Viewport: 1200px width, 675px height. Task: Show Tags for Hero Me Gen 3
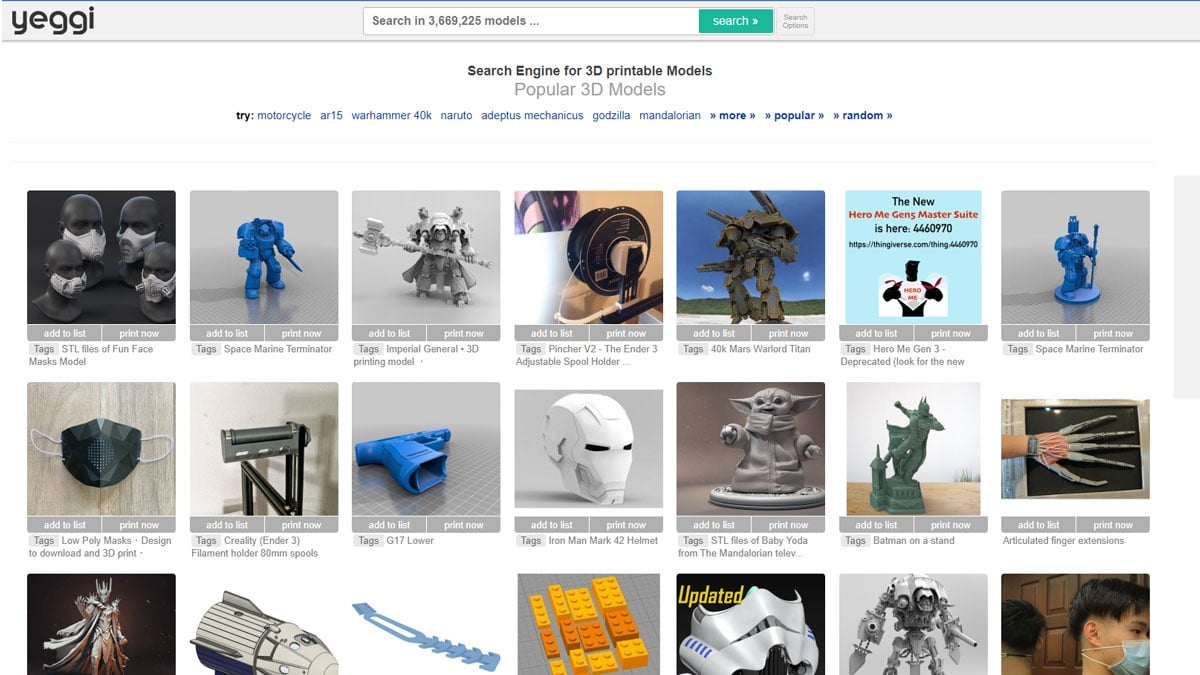click(856, 350)
